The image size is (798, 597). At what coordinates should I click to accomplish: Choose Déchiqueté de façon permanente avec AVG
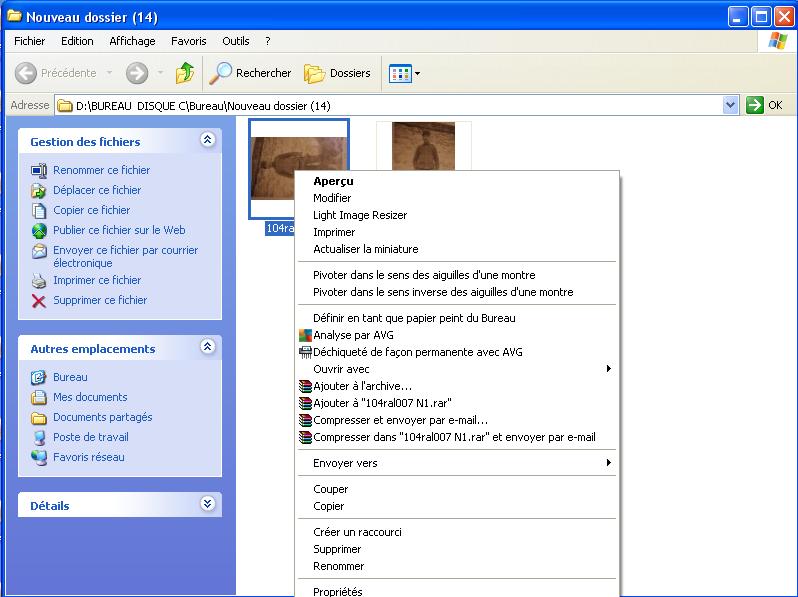(417, 352)
